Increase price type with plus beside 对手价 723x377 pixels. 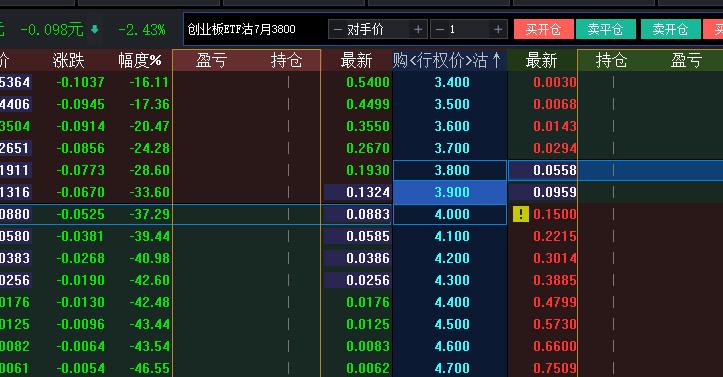(418, 29)
